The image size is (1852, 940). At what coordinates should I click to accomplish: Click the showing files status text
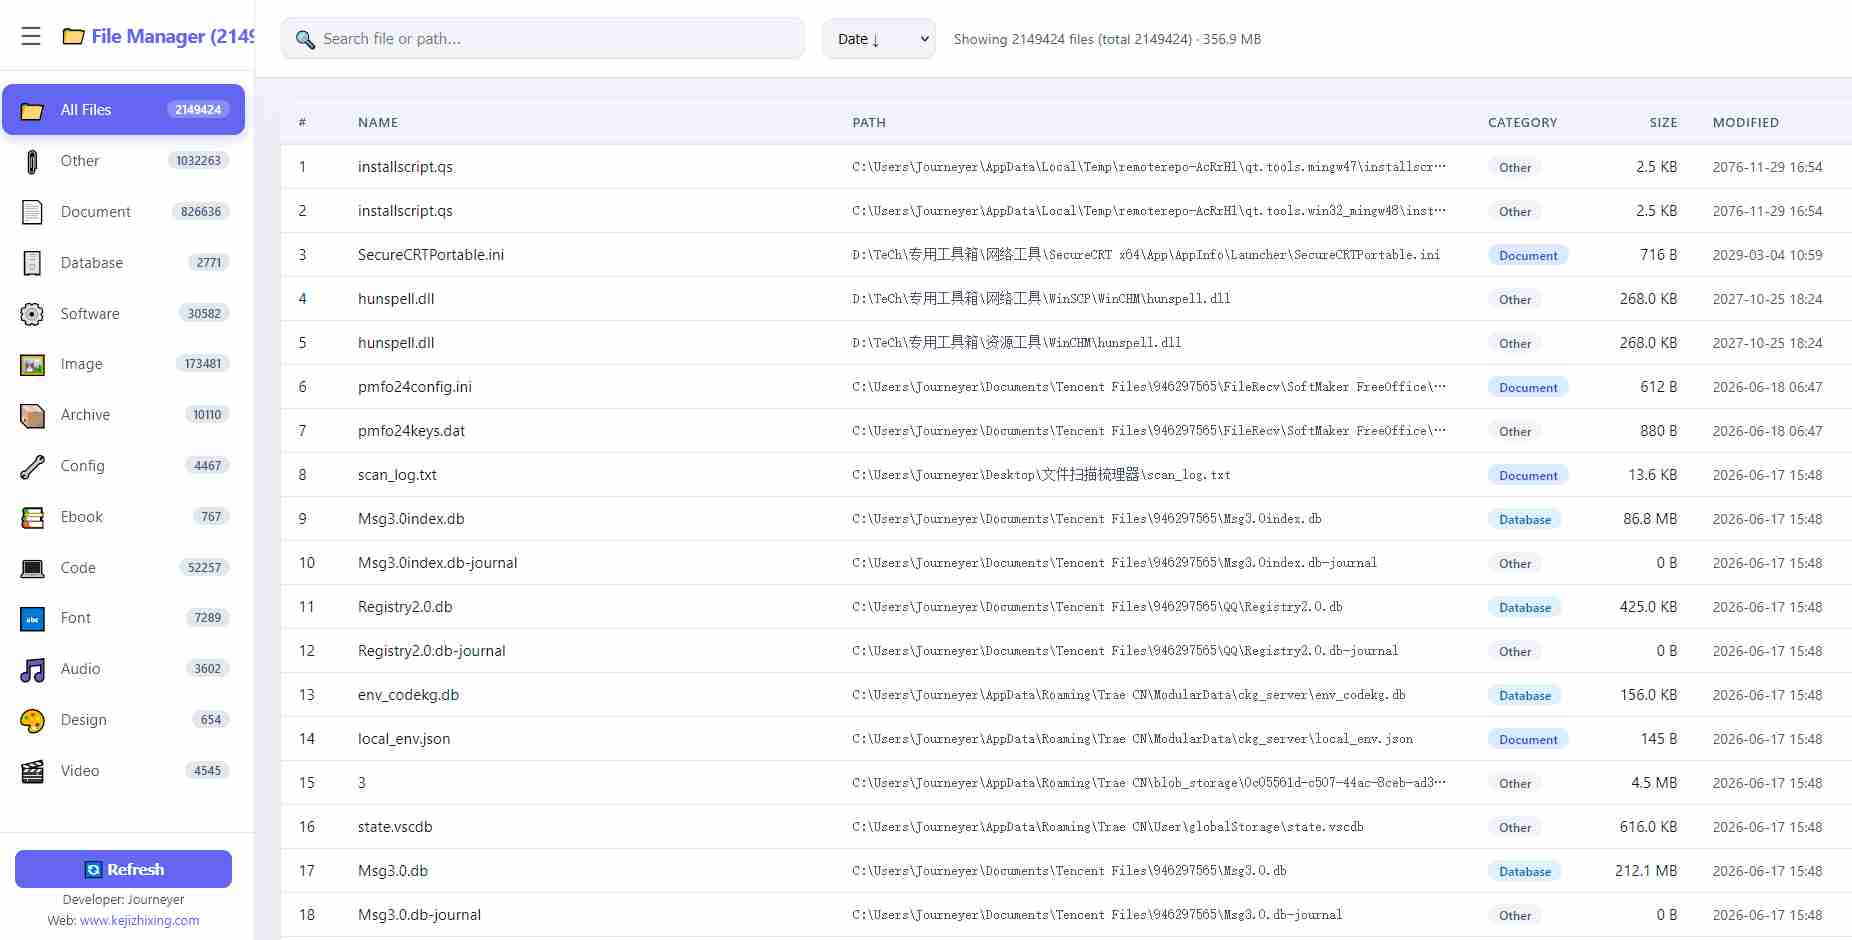pos(1107,39)
